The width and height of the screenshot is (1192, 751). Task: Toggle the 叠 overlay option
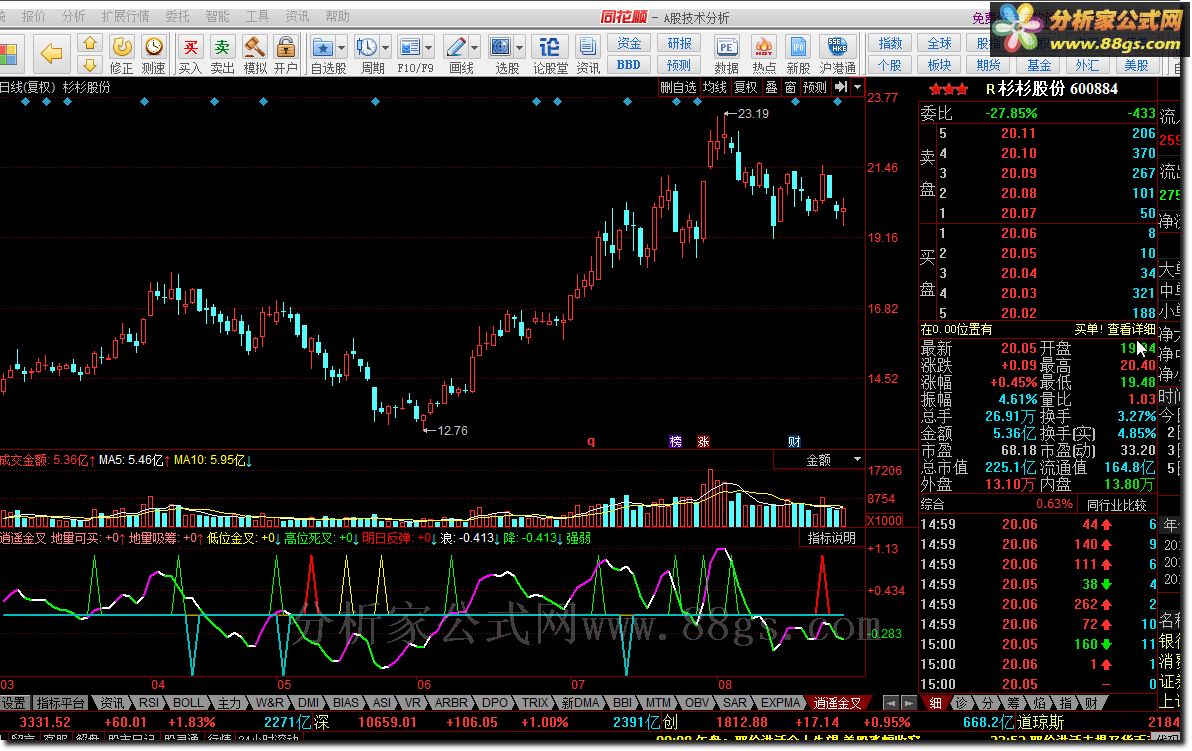pyautogui.click(x=771, y=87)
